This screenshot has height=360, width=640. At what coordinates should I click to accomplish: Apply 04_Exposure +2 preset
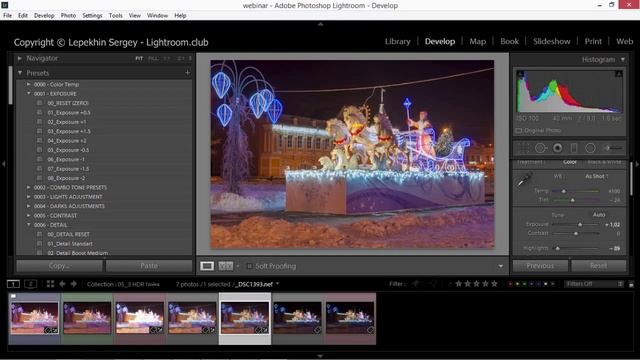tap(67, 141)
